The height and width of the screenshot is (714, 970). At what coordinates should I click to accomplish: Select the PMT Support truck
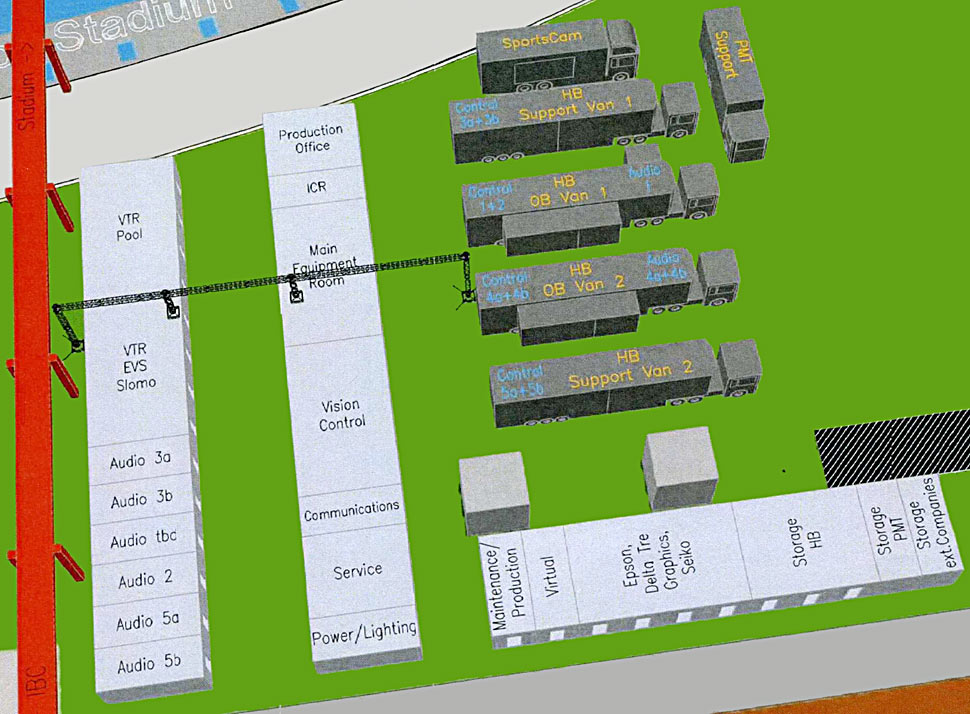(730, 58)
